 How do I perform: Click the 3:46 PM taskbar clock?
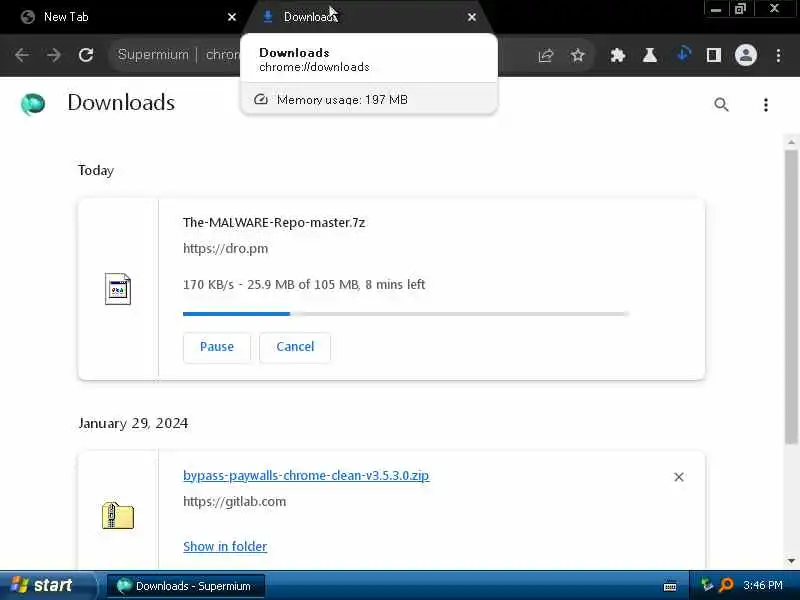coord(763,585)
